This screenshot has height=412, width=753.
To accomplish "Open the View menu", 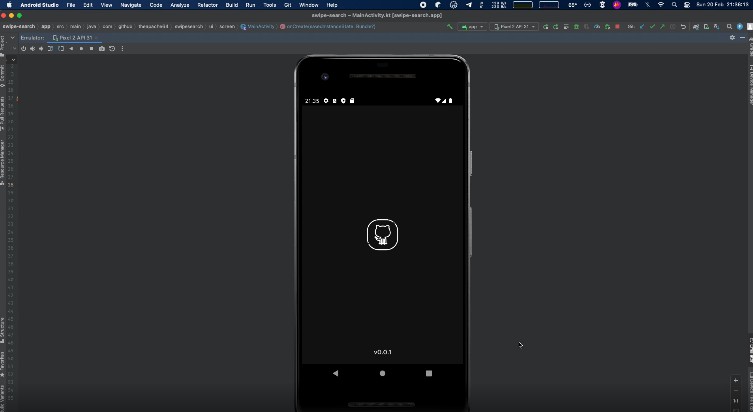I will pos(106,5).
